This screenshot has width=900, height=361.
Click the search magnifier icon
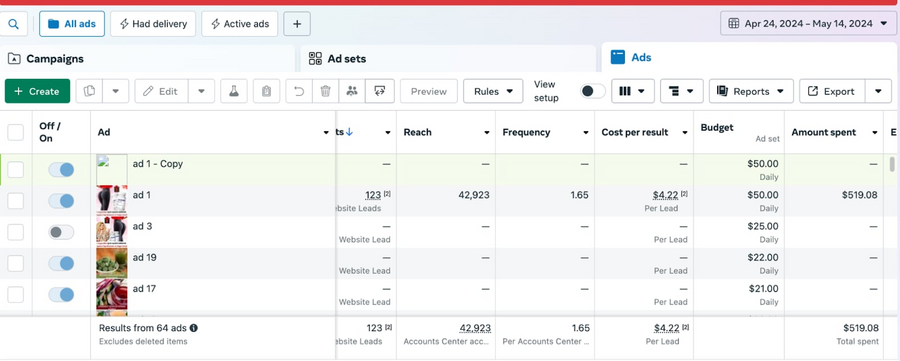(14, 24)
